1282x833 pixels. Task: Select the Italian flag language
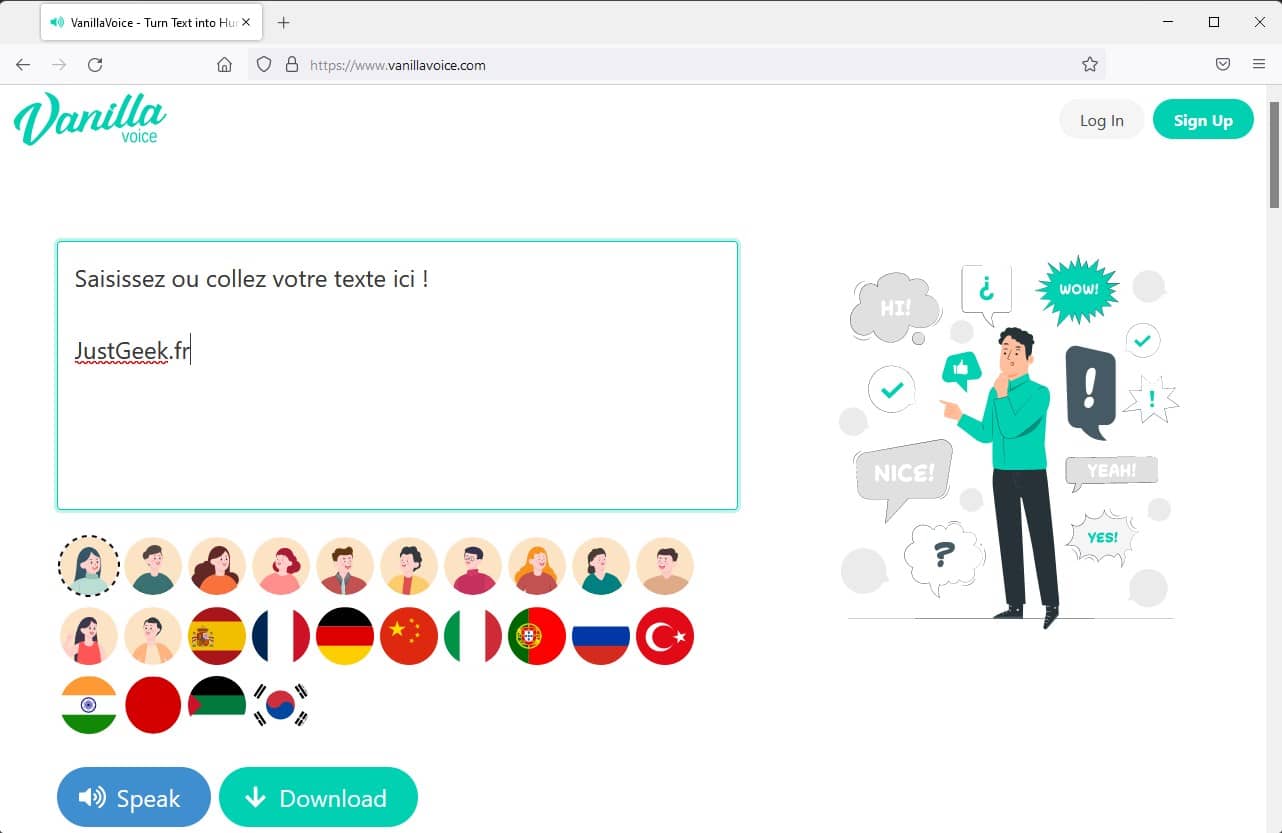tap(473, 636)
